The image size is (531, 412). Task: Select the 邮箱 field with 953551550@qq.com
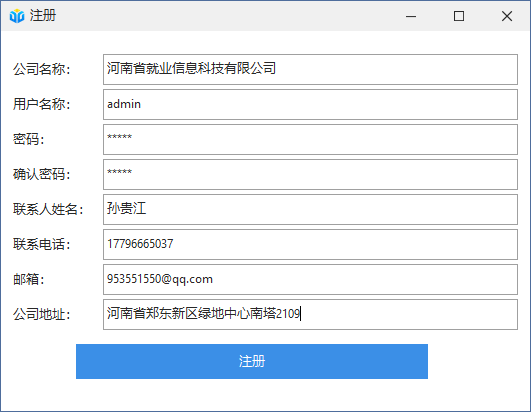[310, 279]
